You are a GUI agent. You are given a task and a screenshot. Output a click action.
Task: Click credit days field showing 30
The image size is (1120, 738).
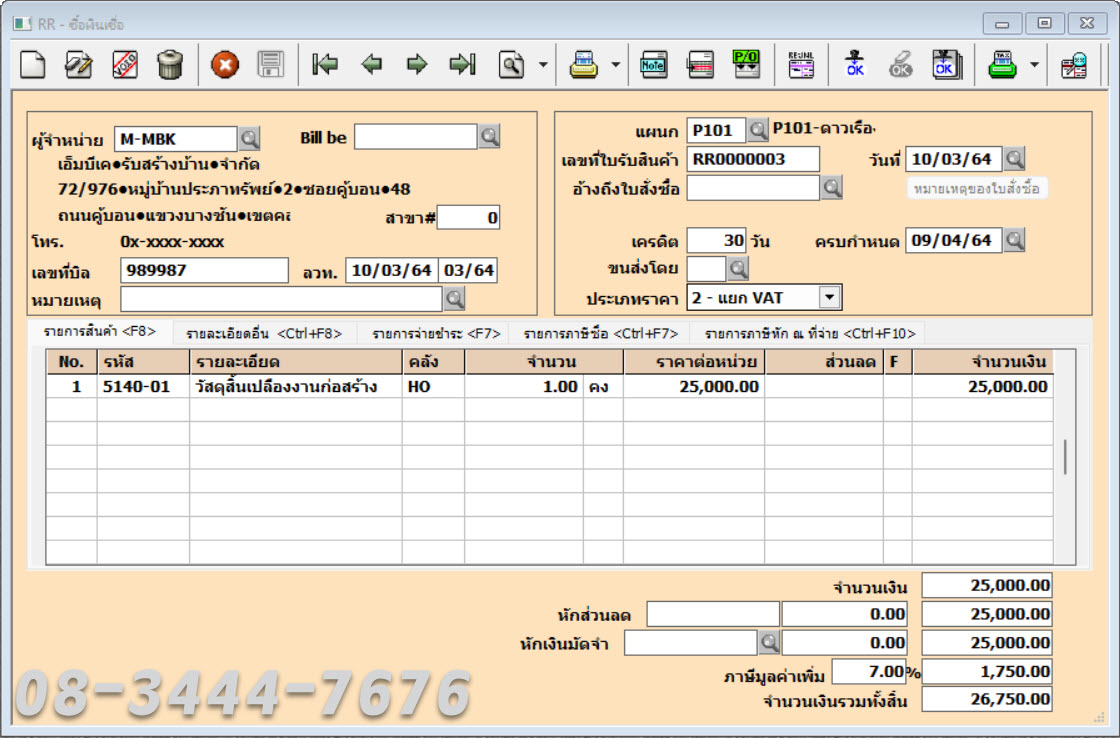(716, 241)
